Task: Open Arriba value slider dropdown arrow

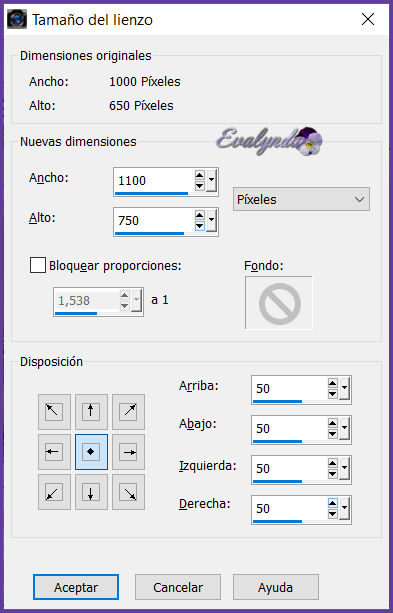Action: 345,388
